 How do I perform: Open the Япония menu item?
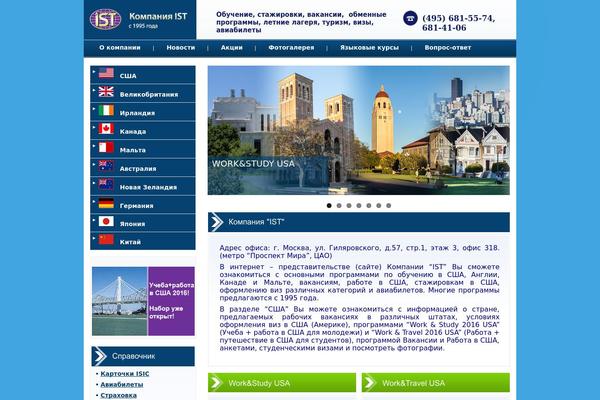tap(143, 223)
